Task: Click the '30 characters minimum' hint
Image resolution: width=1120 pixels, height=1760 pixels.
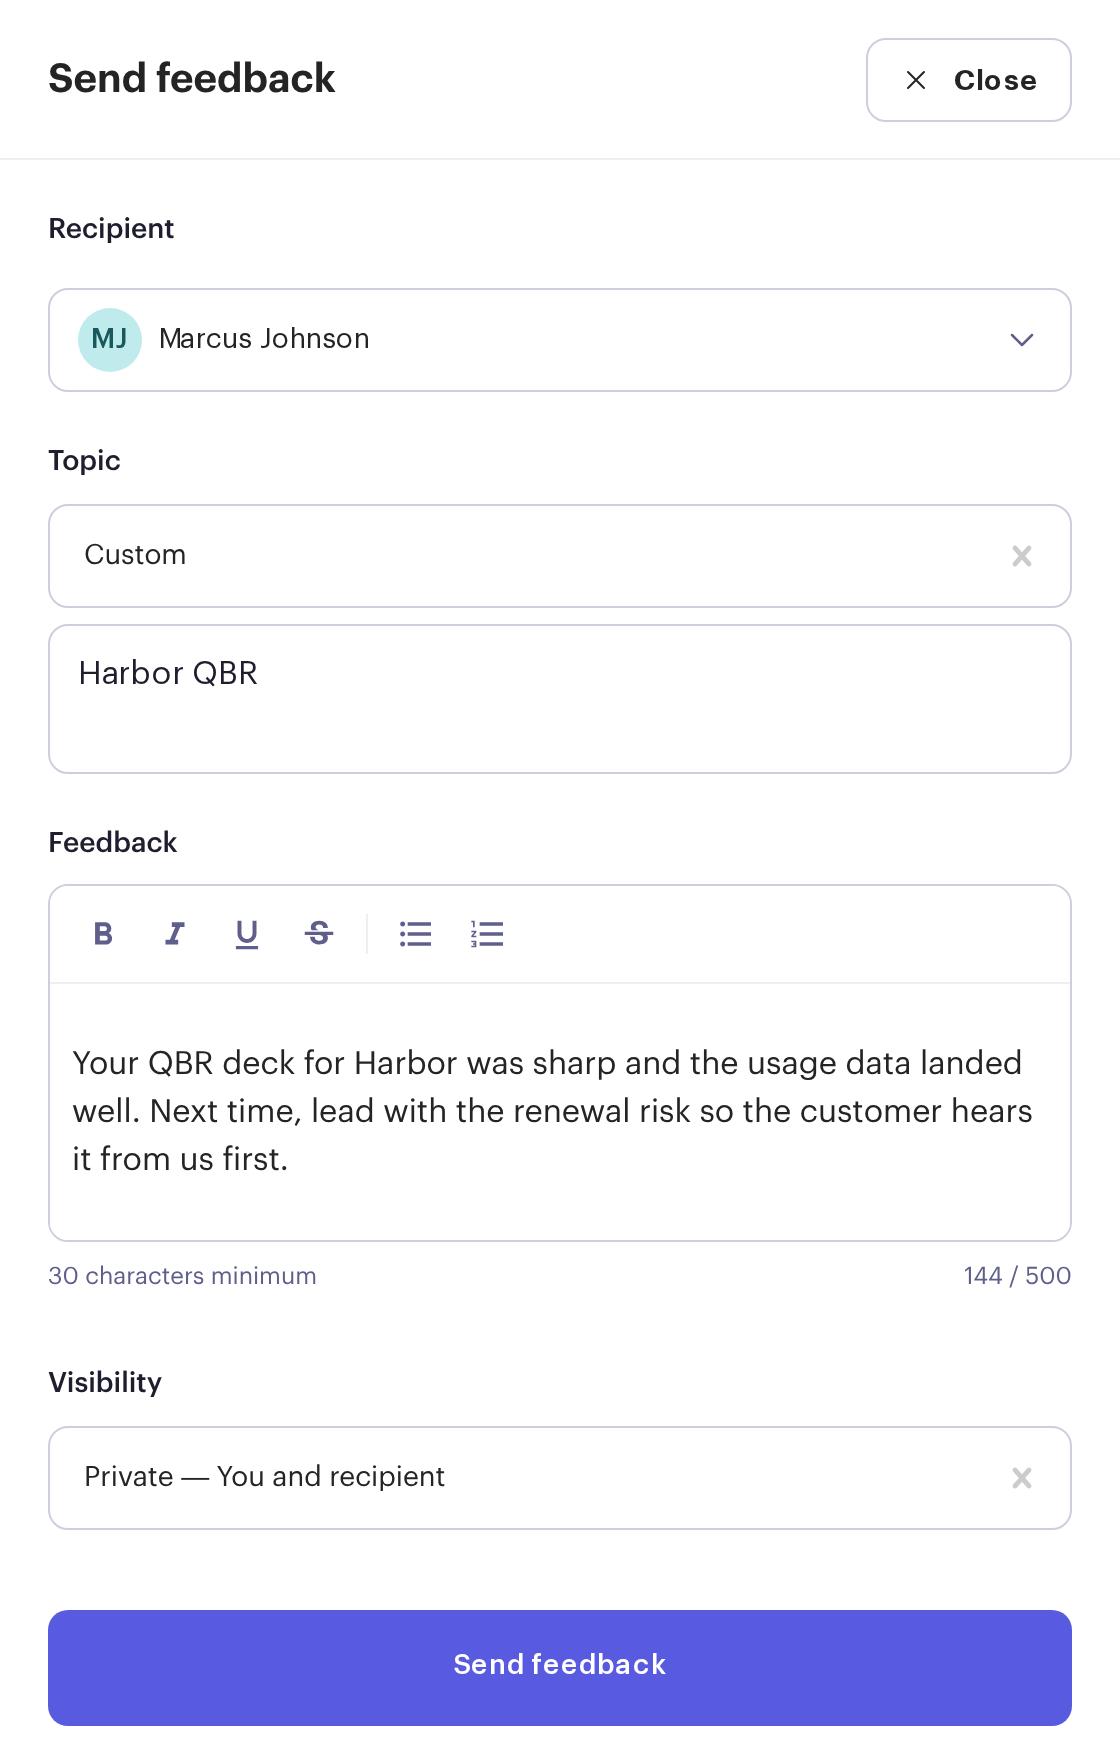Action: [183, 1276]
